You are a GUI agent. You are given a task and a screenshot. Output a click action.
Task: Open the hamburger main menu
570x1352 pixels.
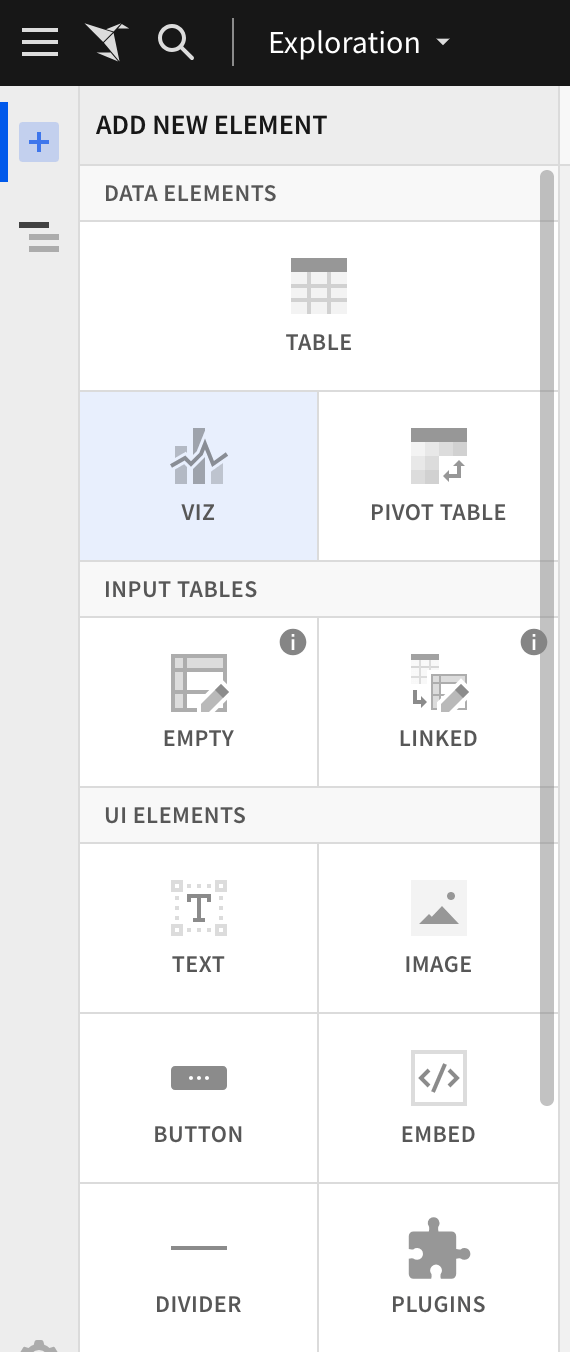pos(40,43)
